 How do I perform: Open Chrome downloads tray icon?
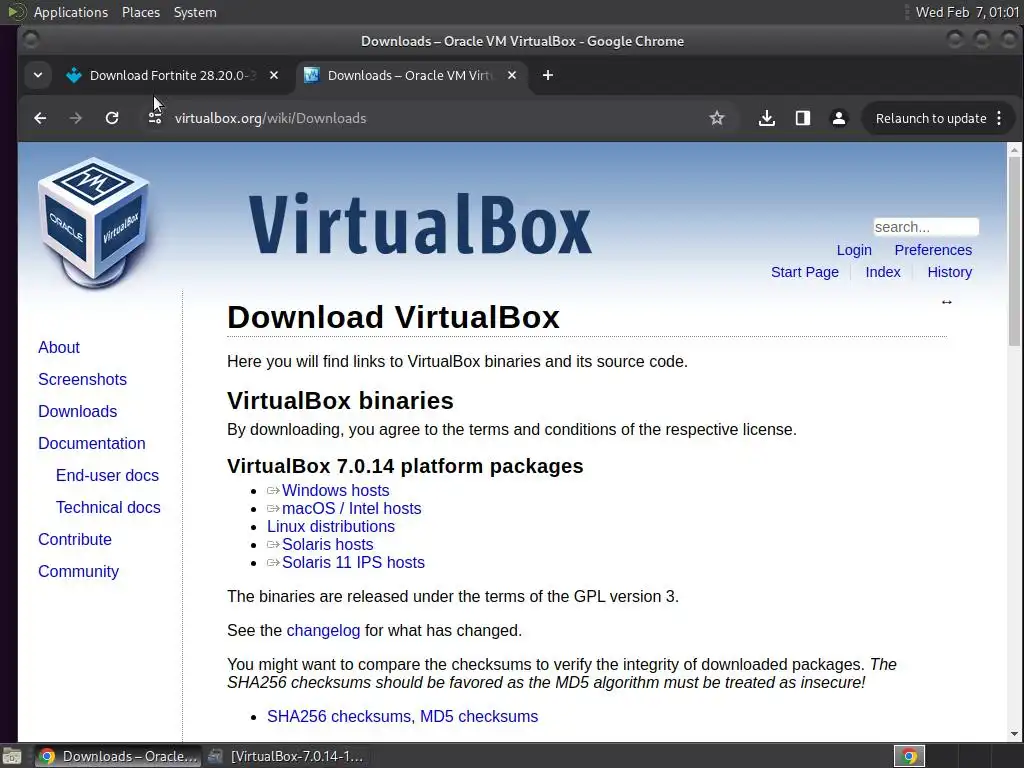[x=767, y=118]
